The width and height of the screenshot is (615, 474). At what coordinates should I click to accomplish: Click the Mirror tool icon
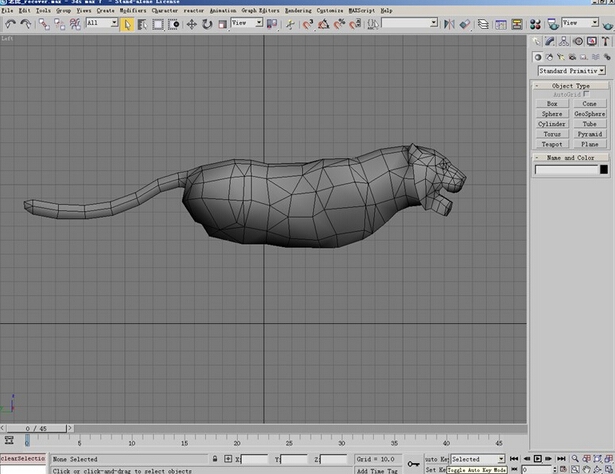click(x=449, y=24)
